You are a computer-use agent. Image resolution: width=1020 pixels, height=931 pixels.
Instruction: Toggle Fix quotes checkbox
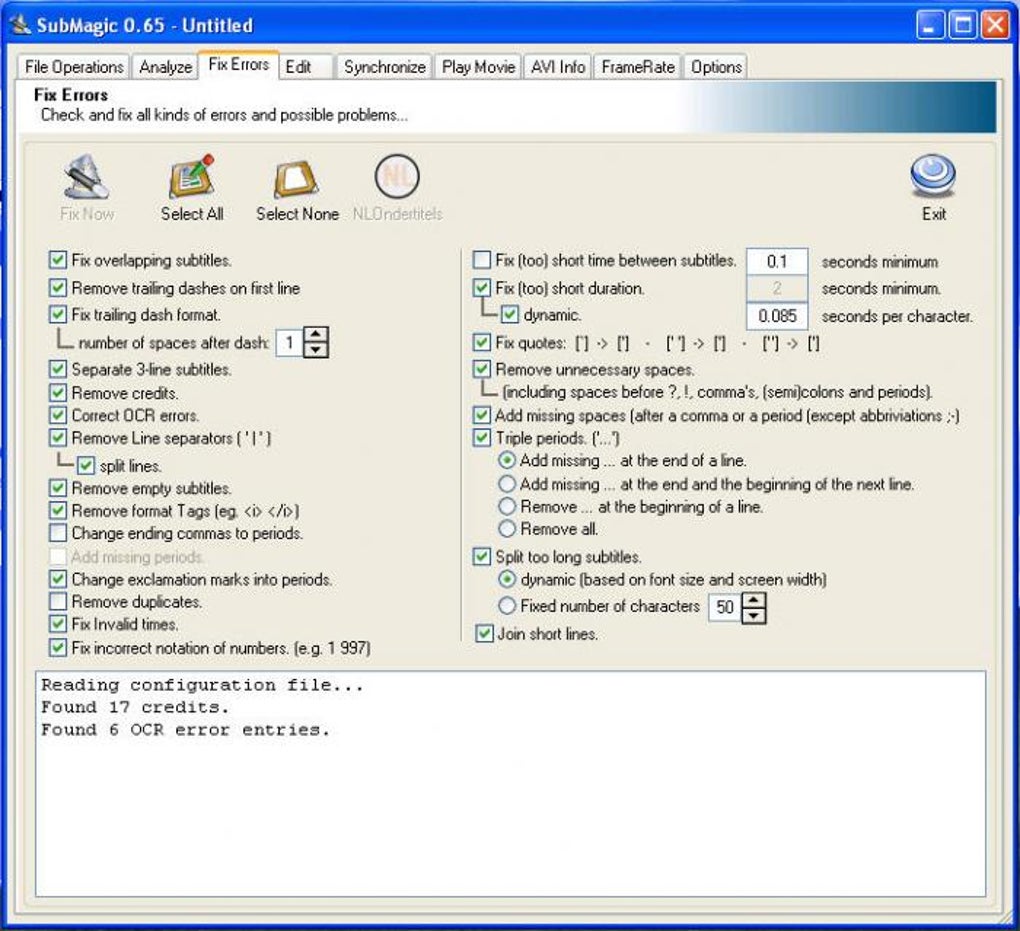pyautogui.click(x=482, y=342)
